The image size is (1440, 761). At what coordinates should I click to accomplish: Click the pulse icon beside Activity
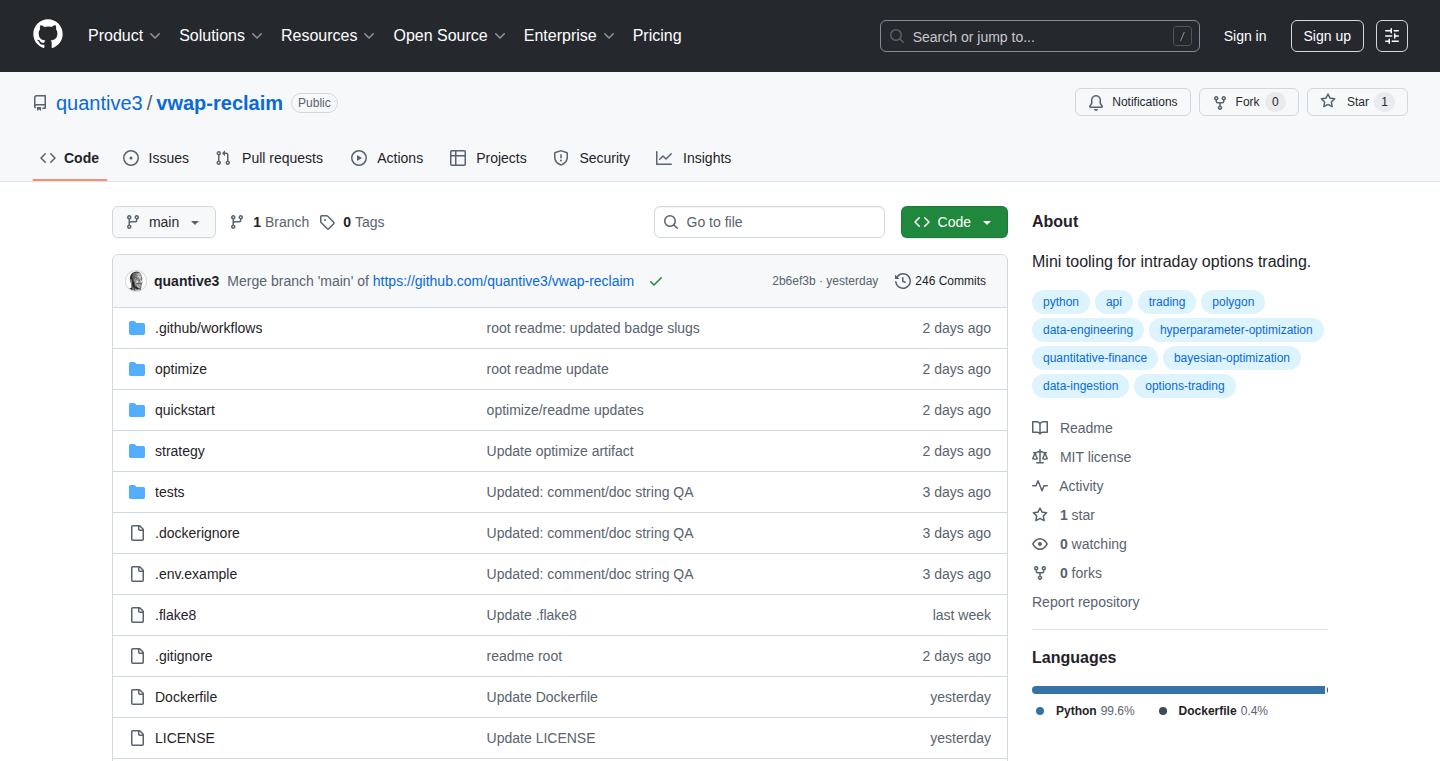coord(1040,486)
